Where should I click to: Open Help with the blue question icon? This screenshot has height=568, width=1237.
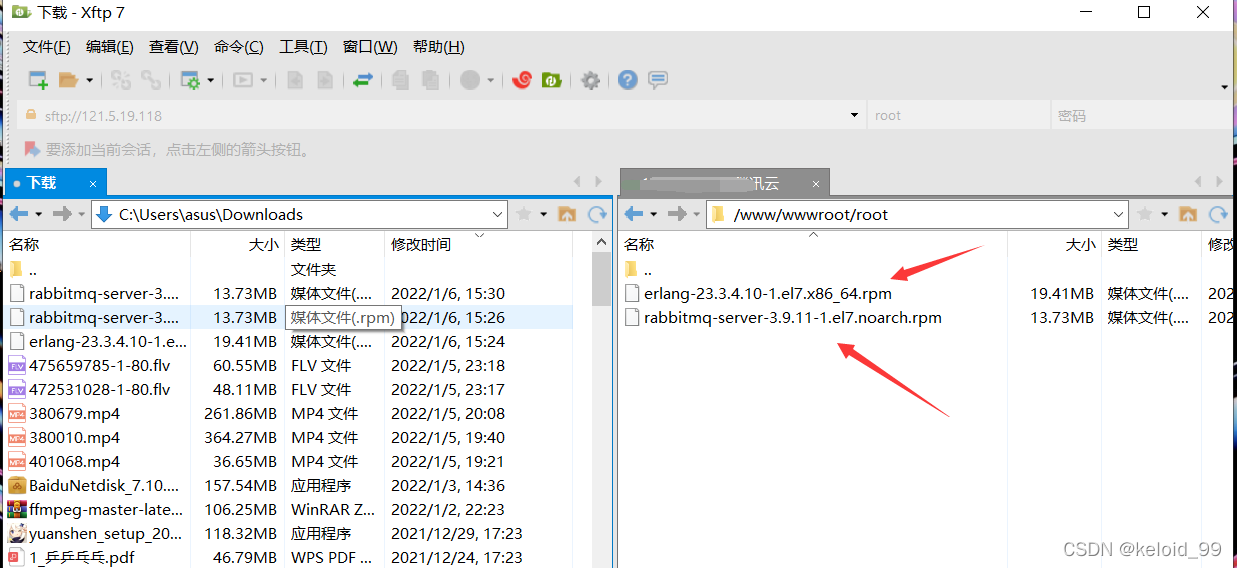(x=627, y=80)
